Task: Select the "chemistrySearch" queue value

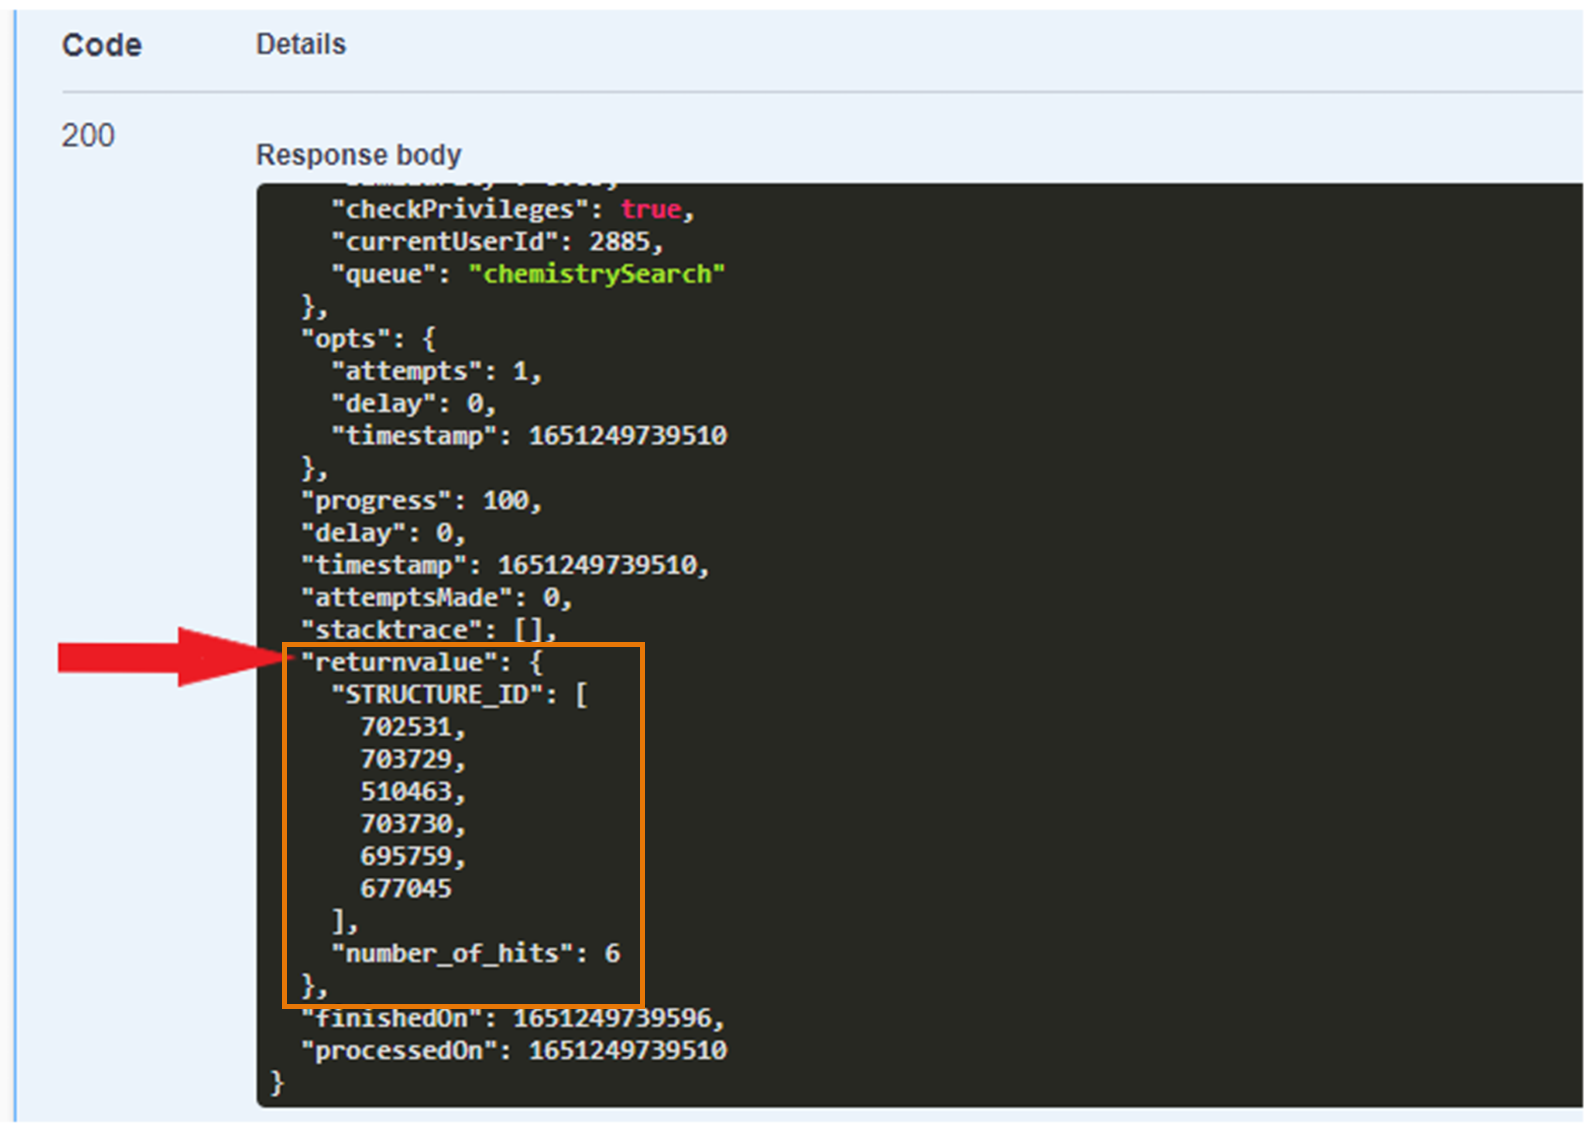Action: tap(597, 274)
